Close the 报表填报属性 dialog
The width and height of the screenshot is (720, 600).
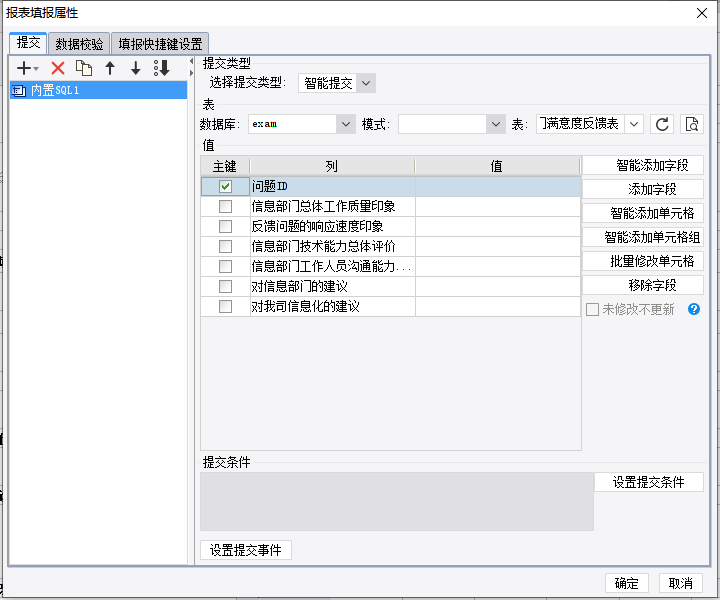pos(702,13)
